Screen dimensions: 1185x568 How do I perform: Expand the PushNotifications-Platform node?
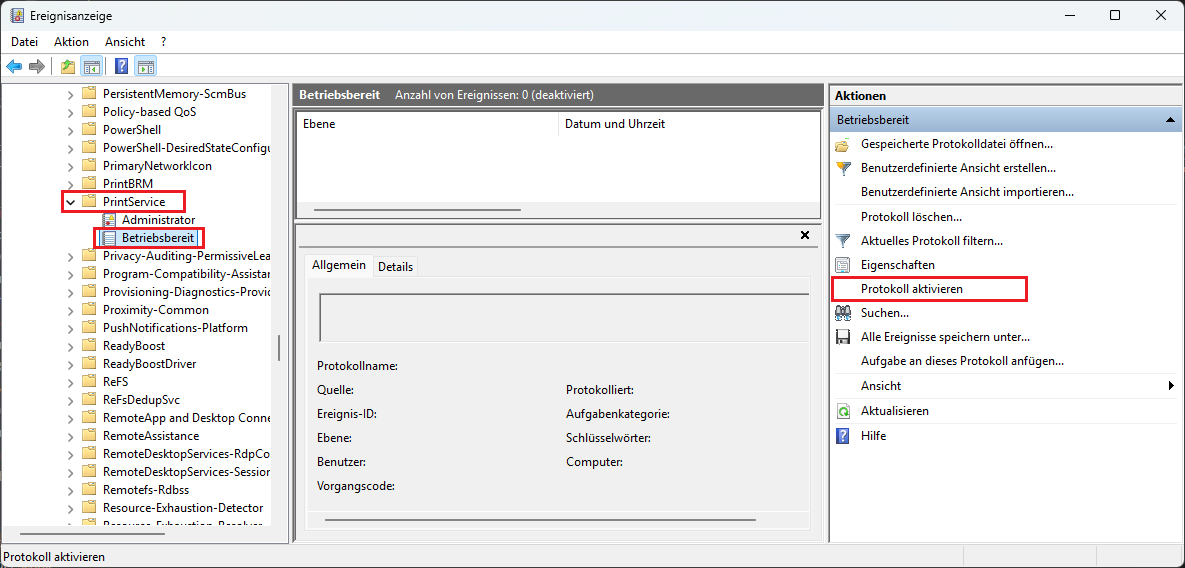[x=70, y=328]
